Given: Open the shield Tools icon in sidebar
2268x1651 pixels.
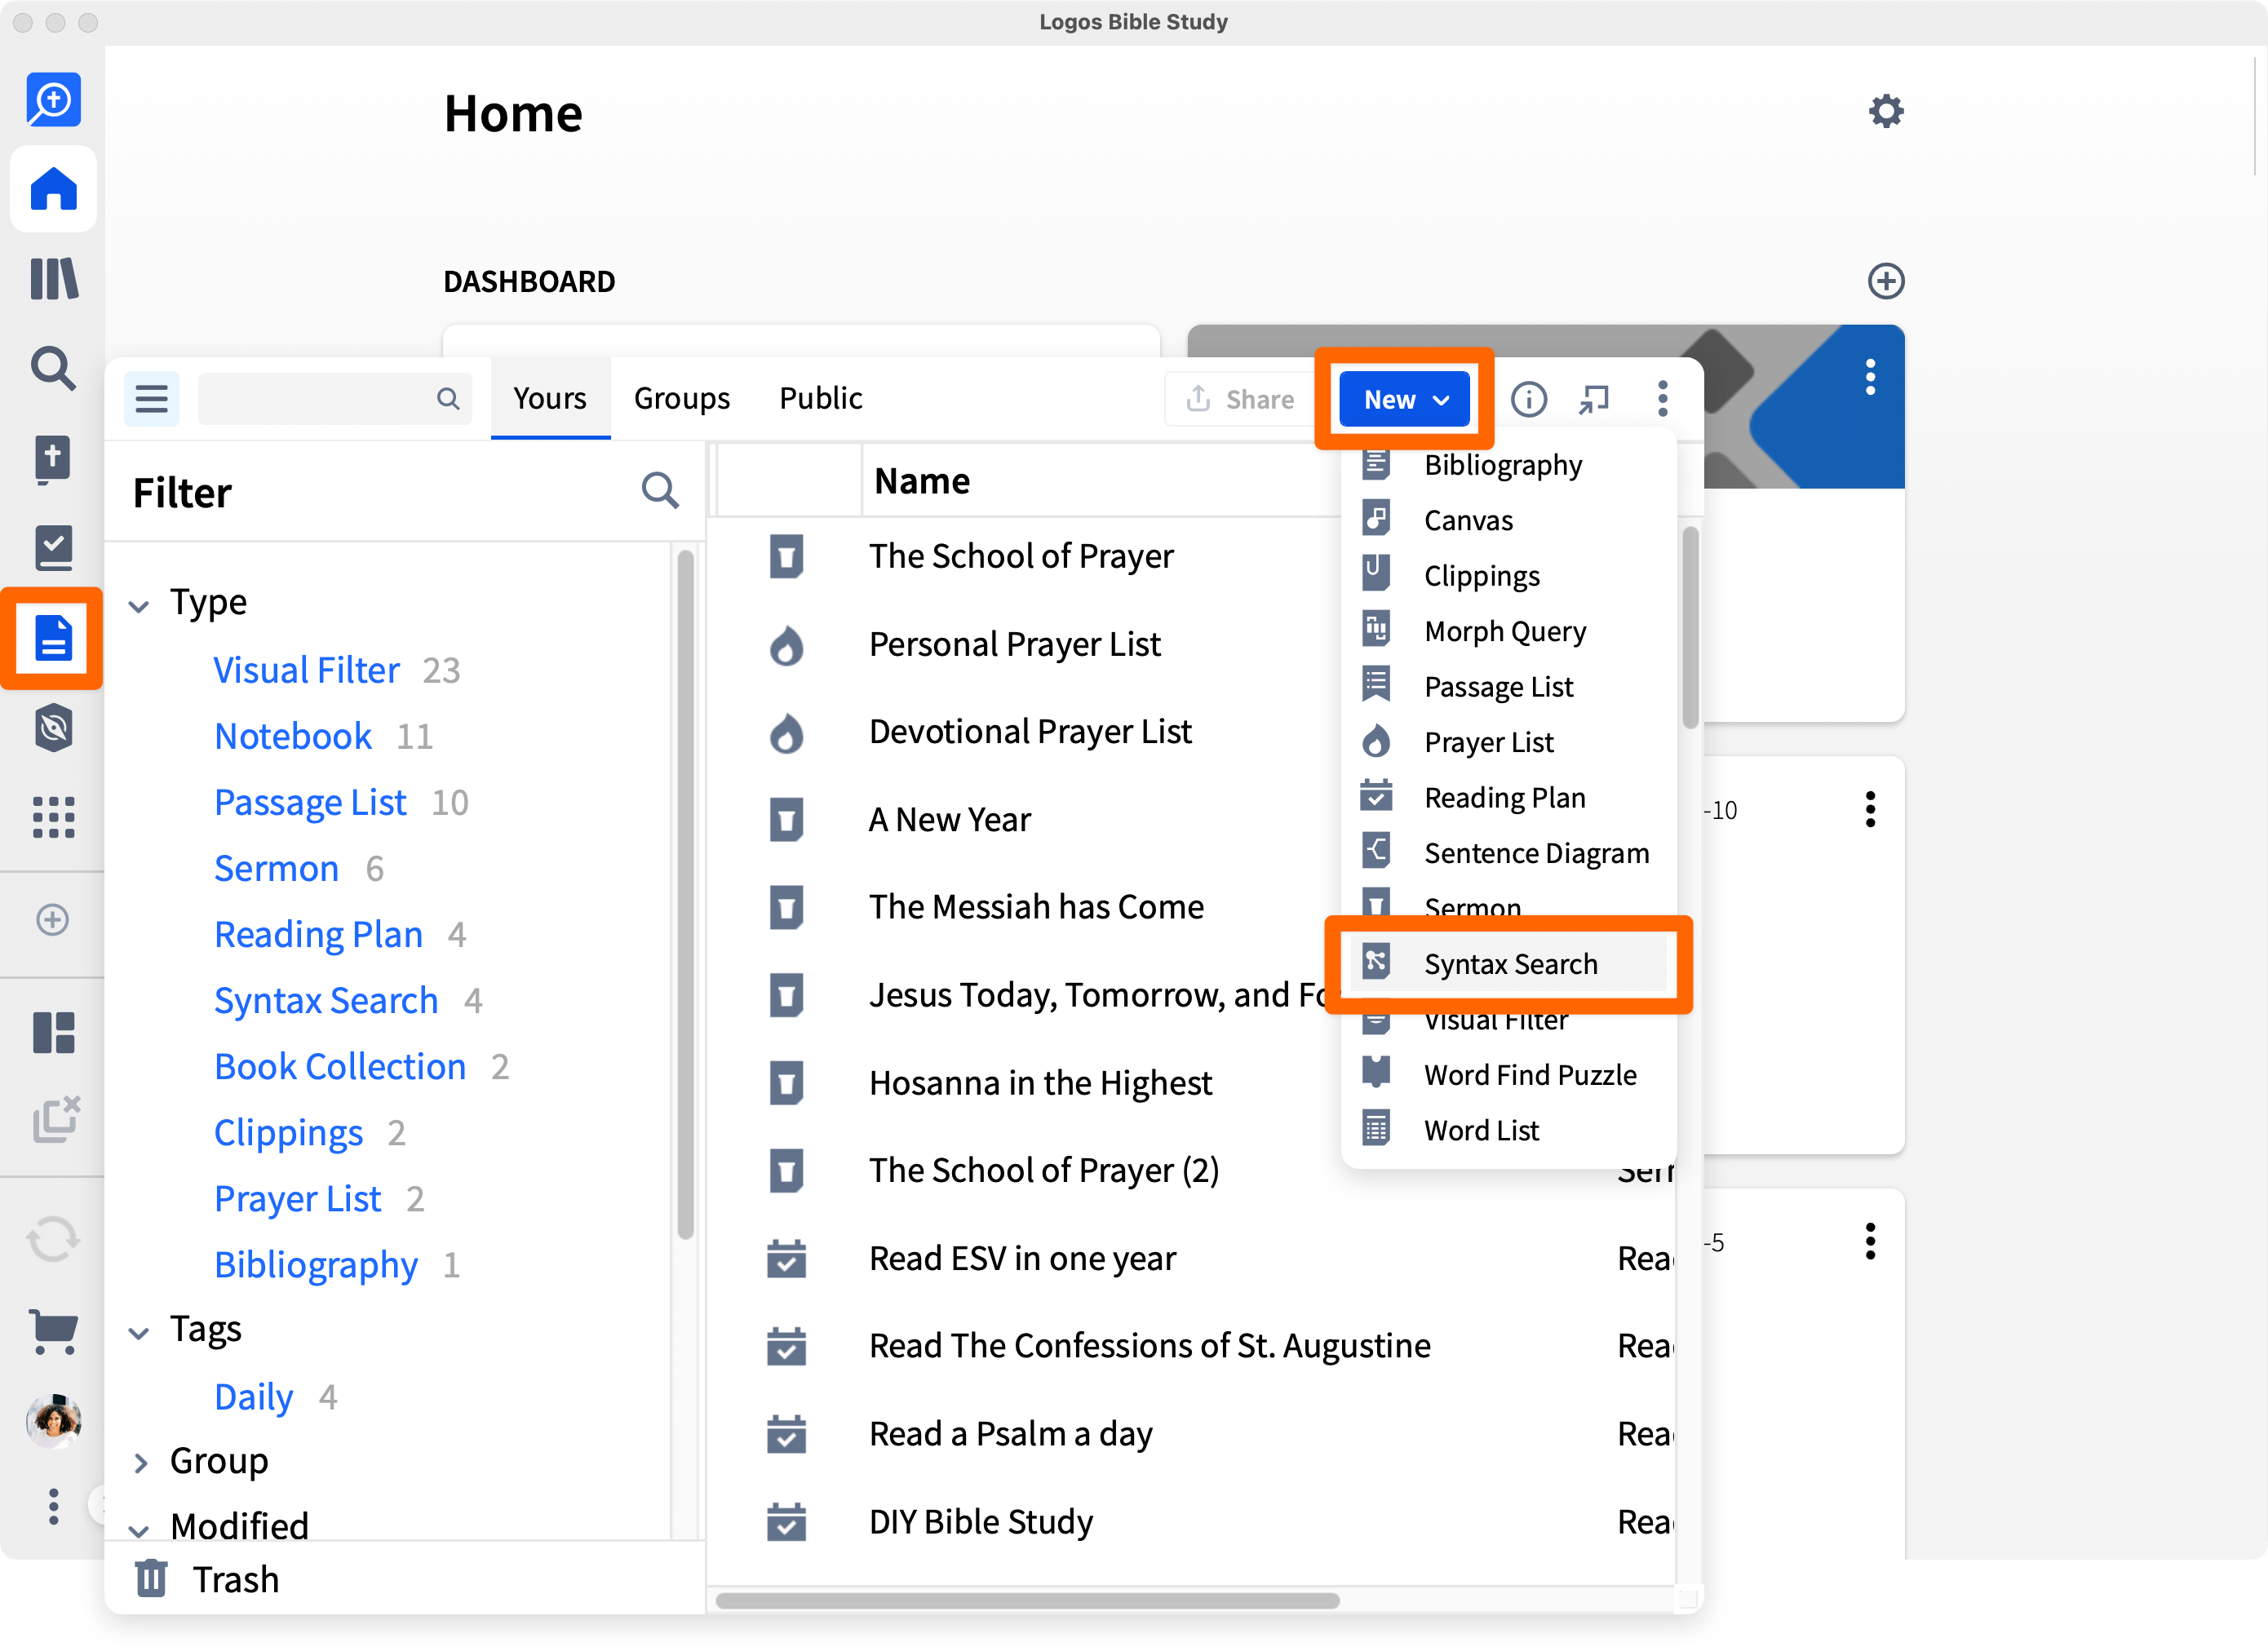Looking at the screenshot, I should coord(53,728).
